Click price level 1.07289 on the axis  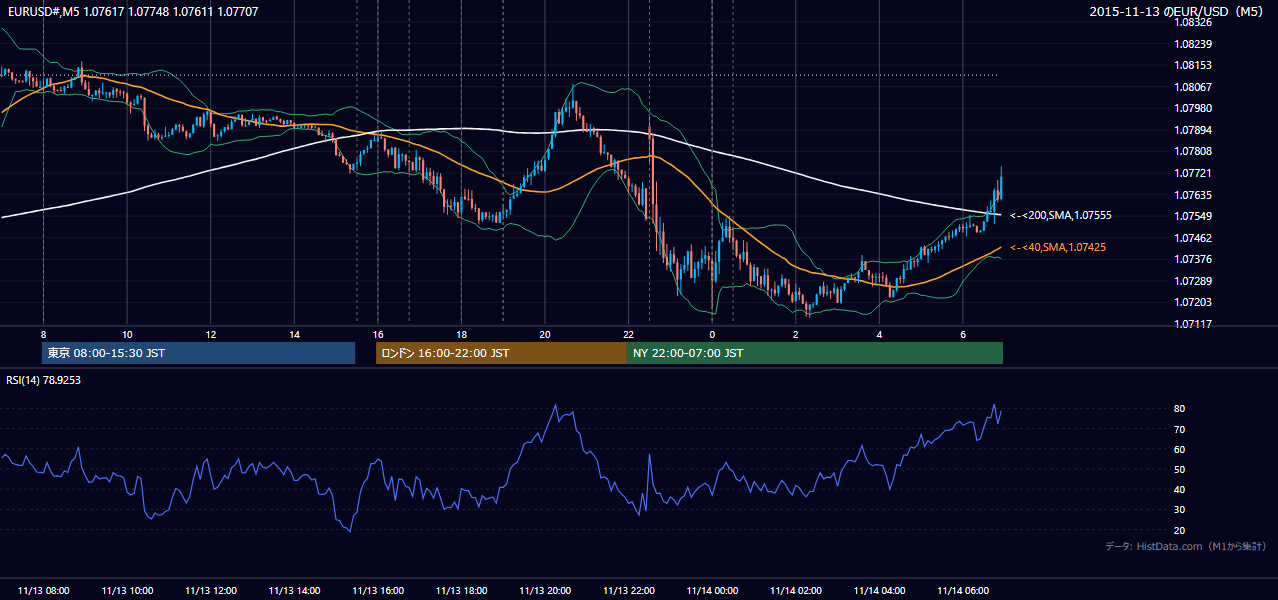click(x=1195, y=281)
